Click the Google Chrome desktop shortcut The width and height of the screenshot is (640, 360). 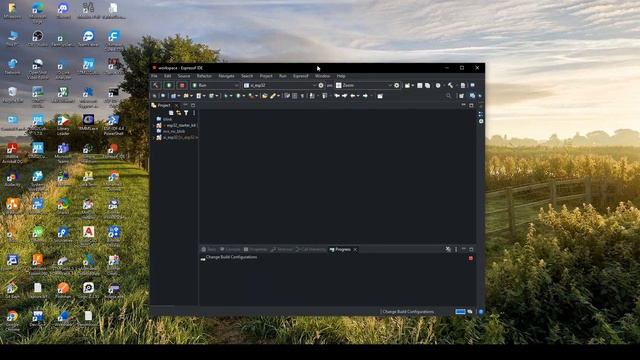coord(12,321)
